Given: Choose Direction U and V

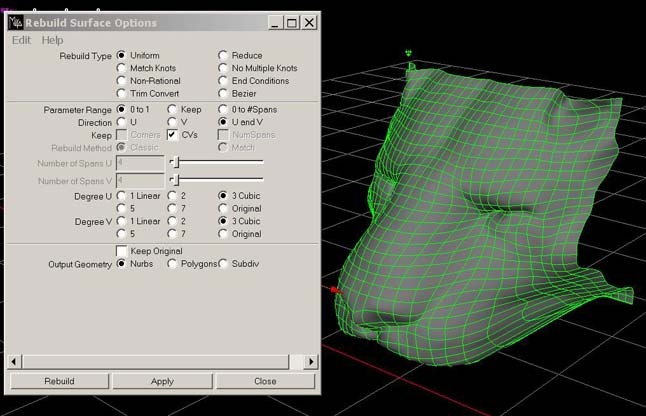Looking at the screenshot, I should [x=223, y=122].
